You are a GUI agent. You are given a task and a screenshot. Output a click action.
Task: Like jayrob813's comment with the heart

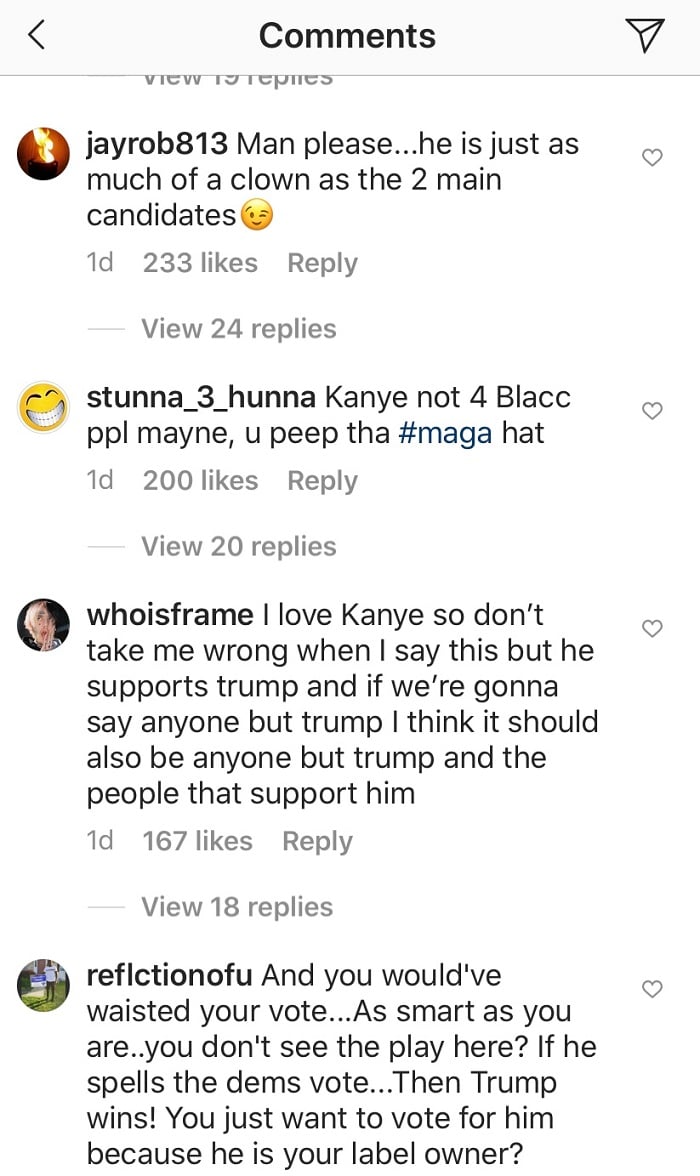coord(652,157)
